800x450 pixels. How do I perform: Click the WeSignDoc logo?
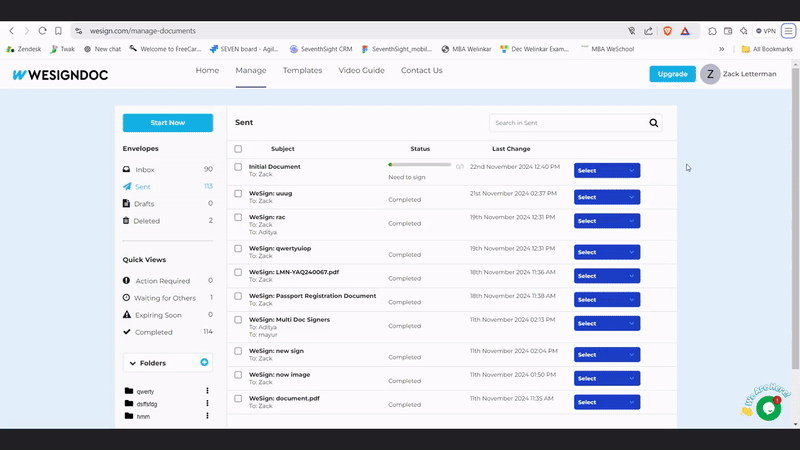(60, 75)
